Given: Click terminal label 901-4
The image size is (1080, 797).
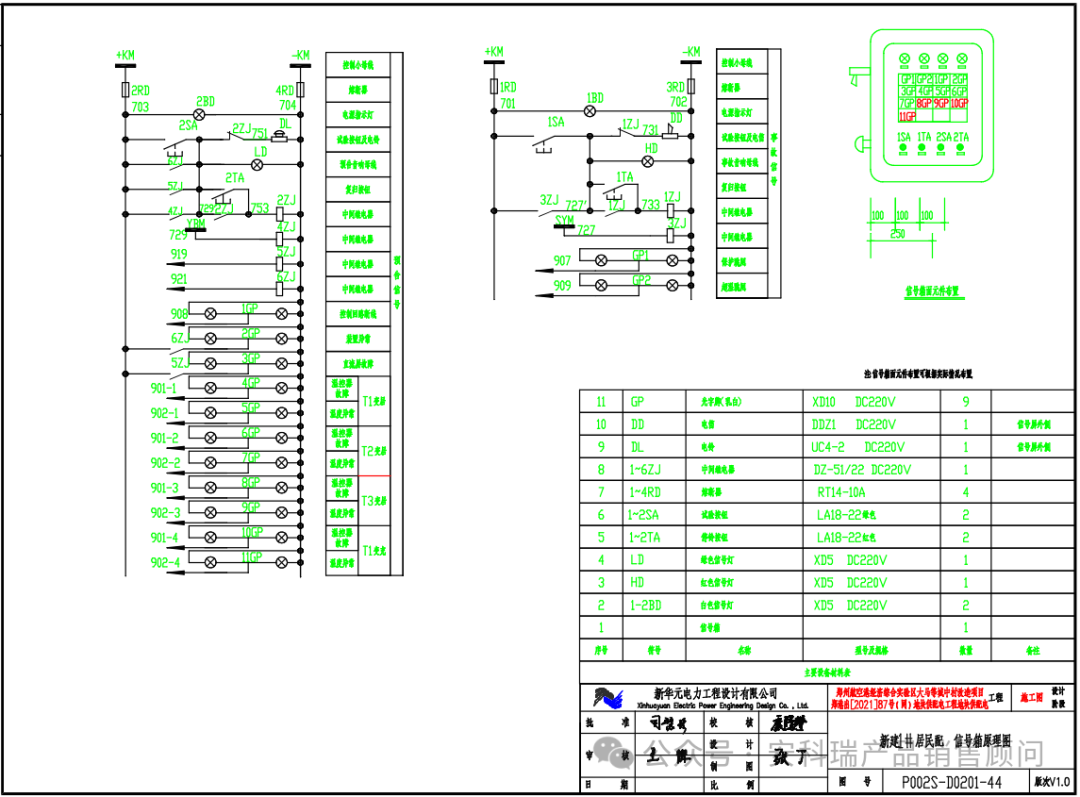Looking at the screenshot, I should tap(165, 538).
